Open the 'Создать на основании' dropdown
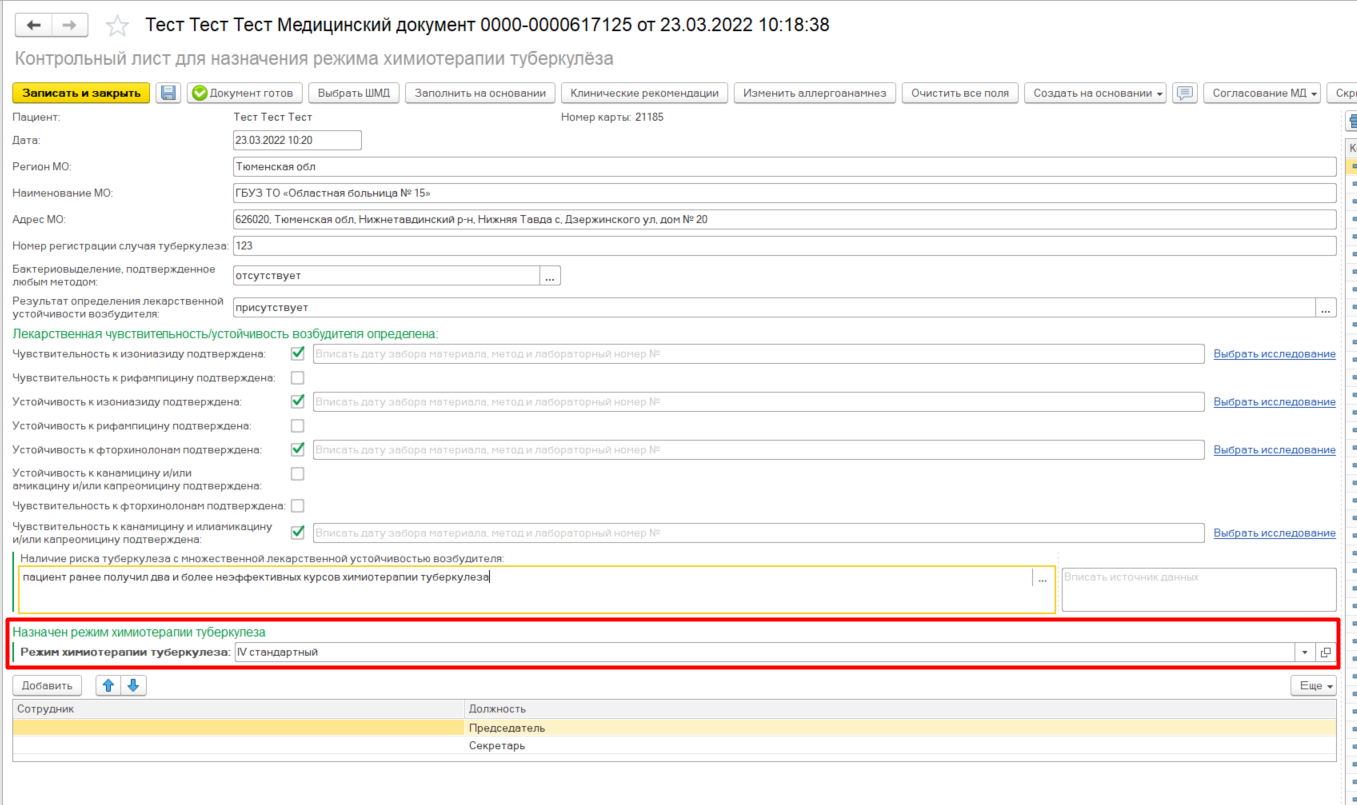 point(1098,93)
